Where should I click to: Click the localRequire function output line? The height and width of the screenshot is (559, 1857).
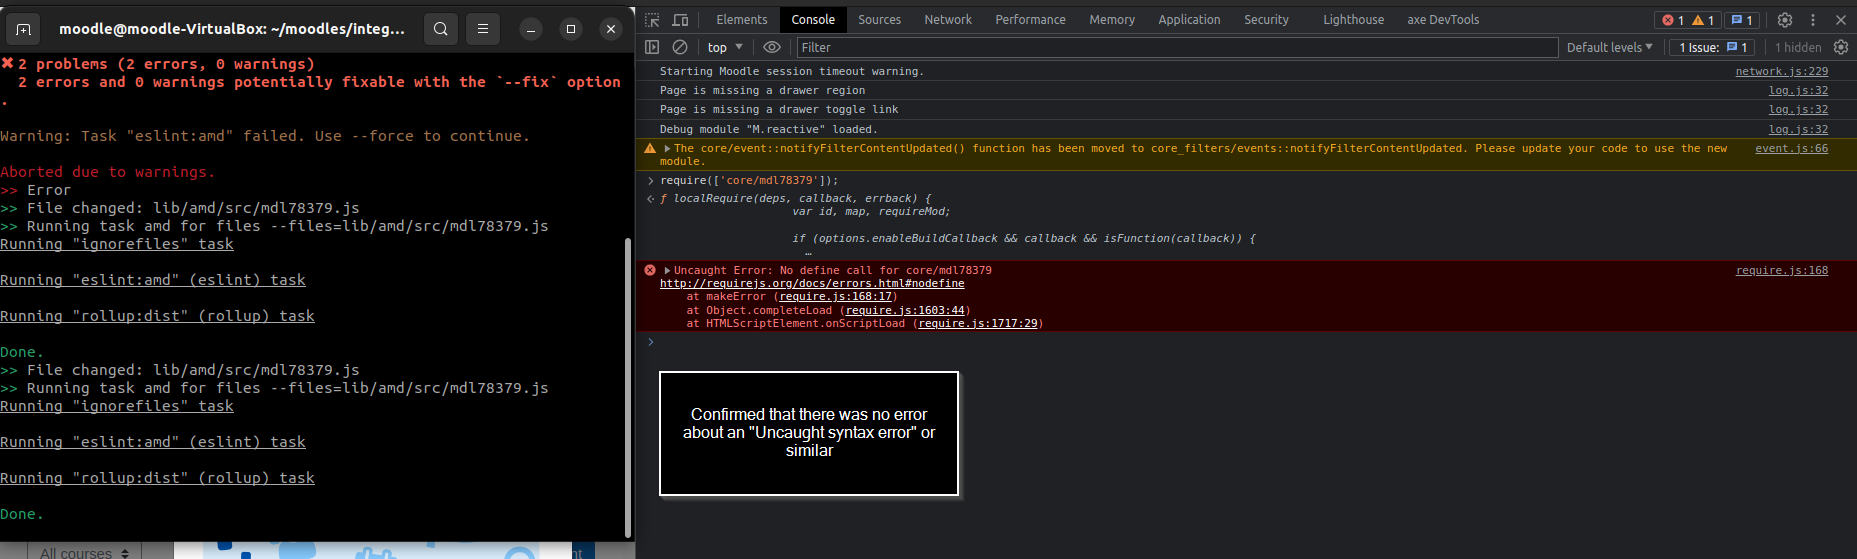click(795, 198)
